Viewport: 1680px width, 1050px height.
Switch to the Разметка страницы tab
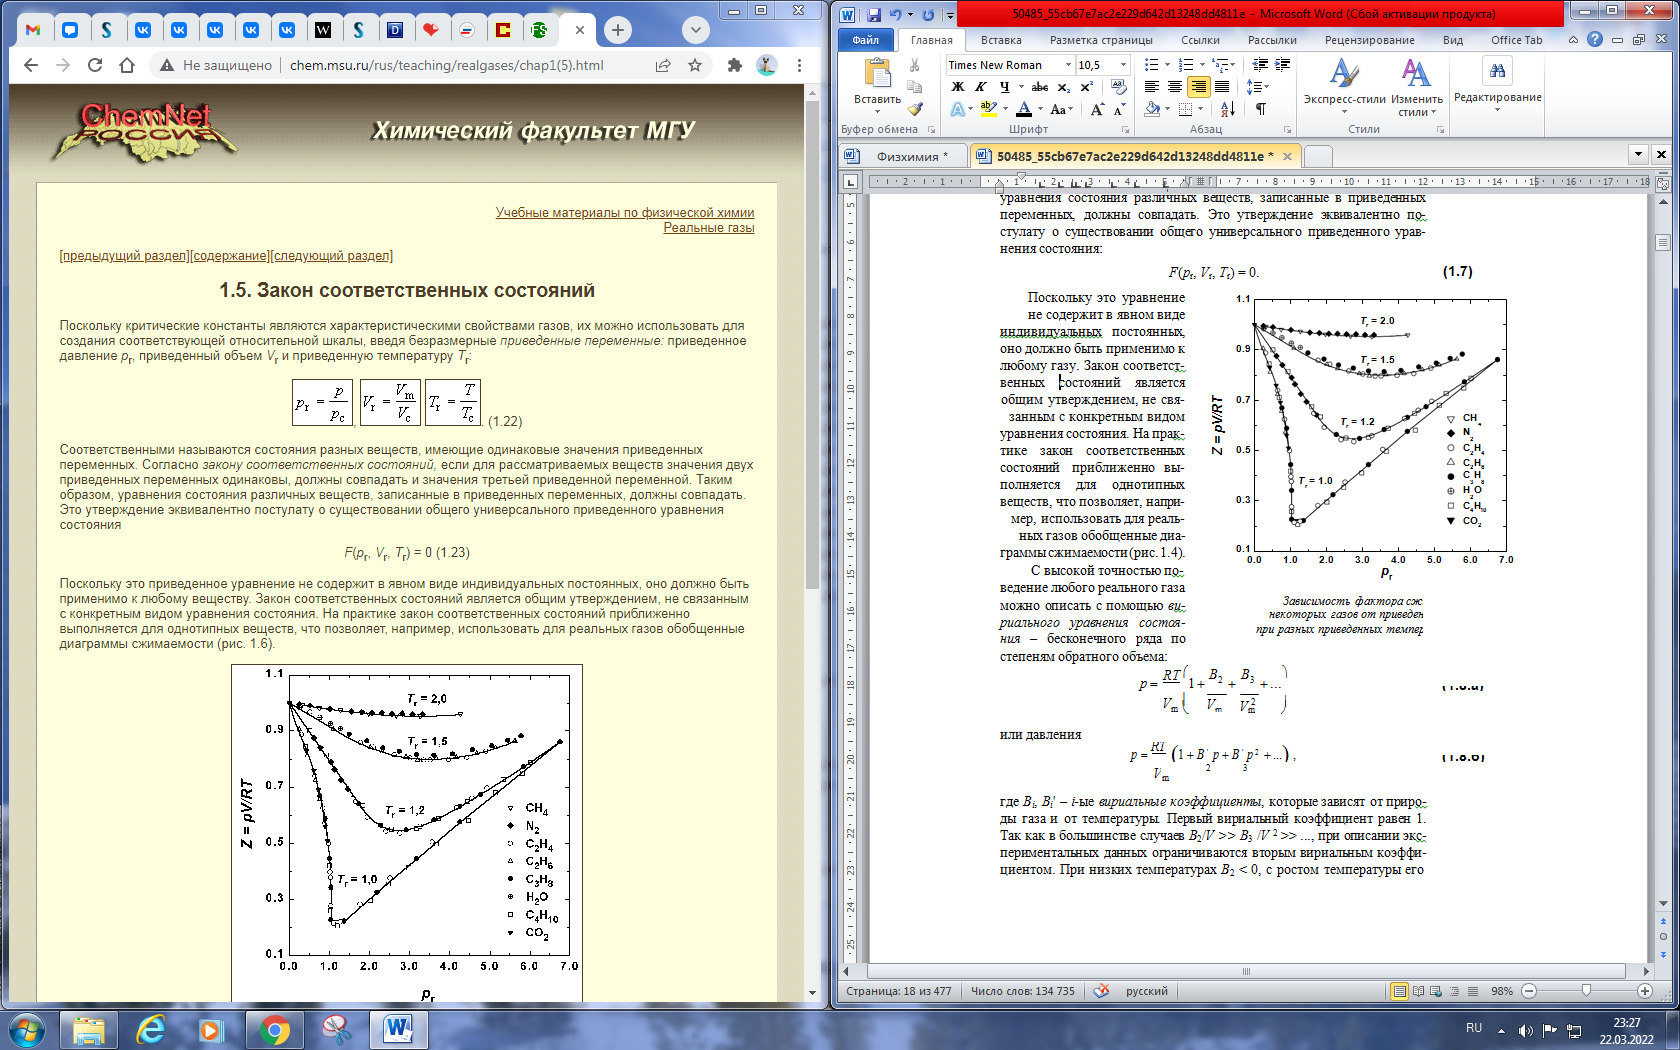point(1101,40)
